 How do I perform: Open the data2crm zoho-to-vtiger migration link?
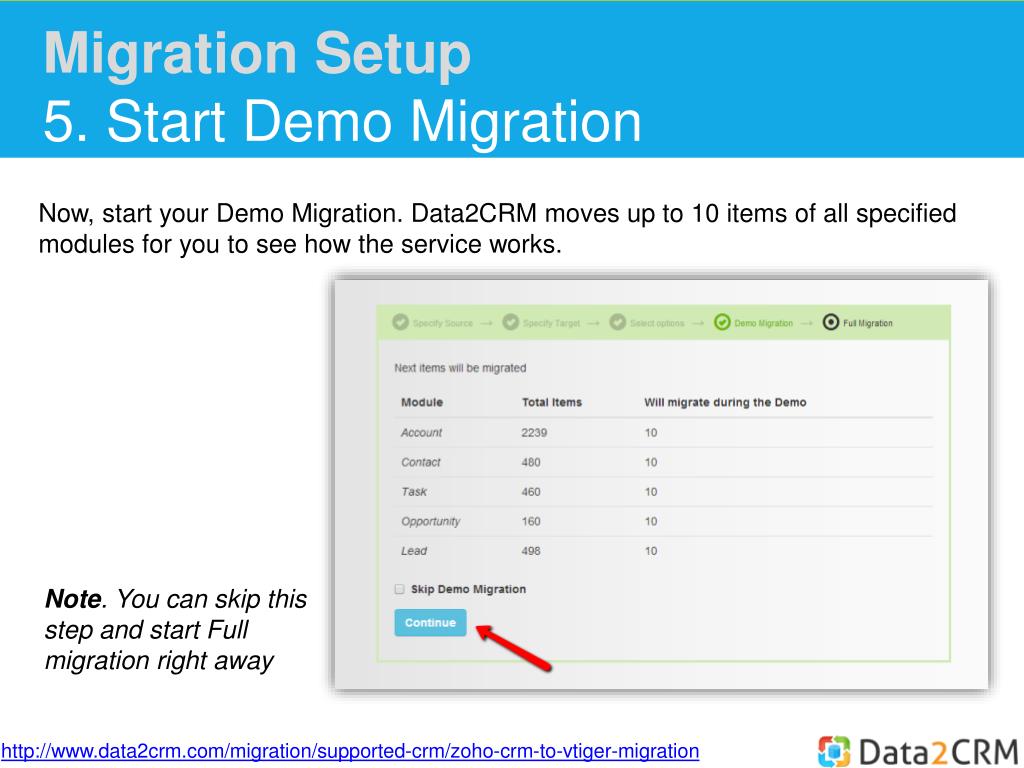pyautogui.click(x=350, y=751)
